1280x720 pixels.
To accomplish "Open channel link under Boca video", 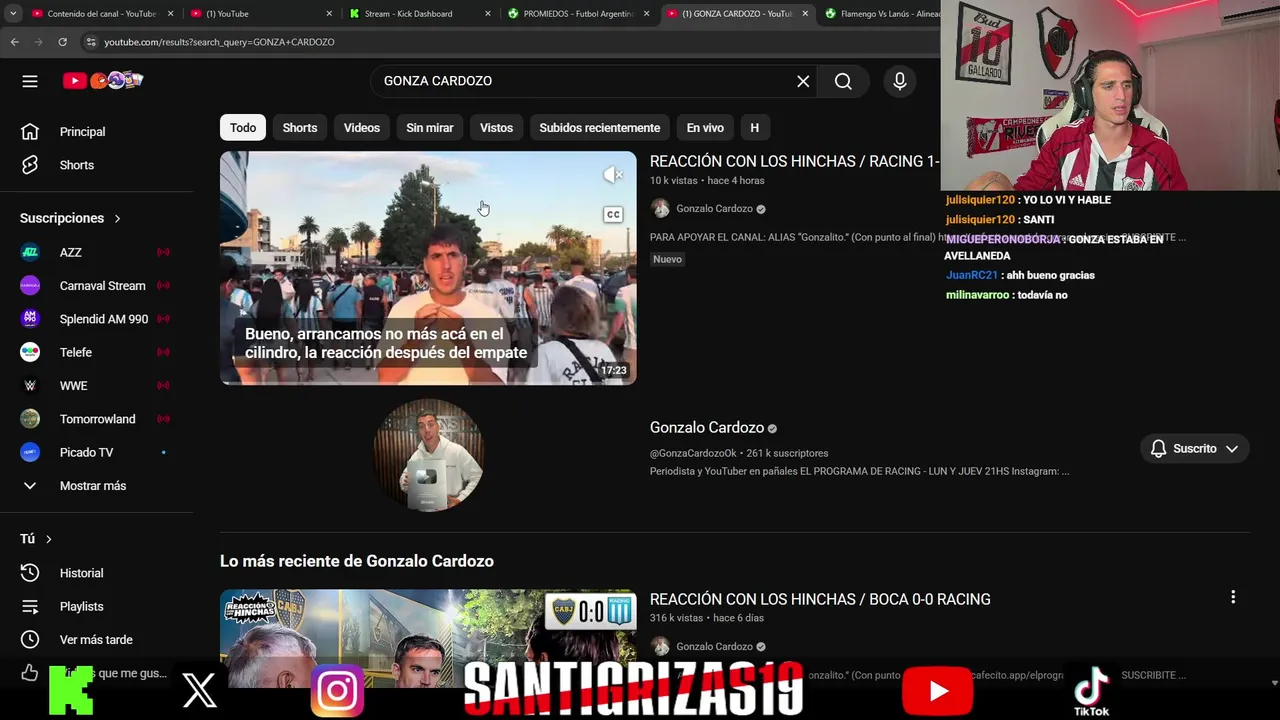I will (x=714, y=647).
